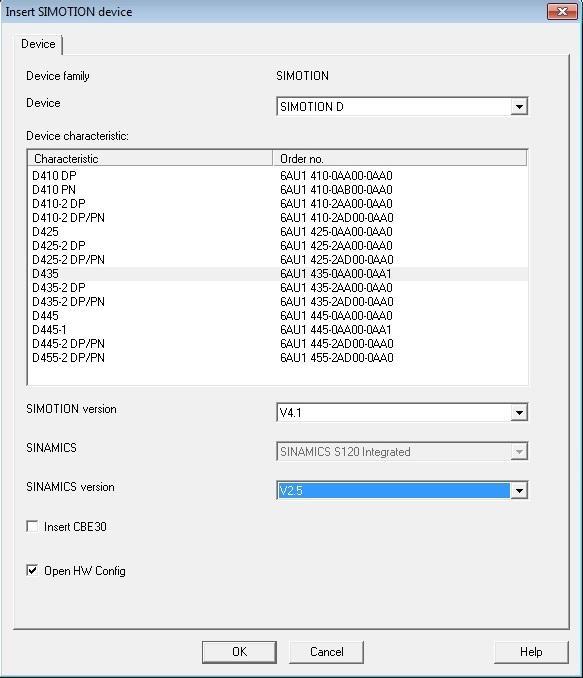583x678 pixels.
Task: Open the SINAMICS version V2.5 dropdown
Action: click(519, 491)
